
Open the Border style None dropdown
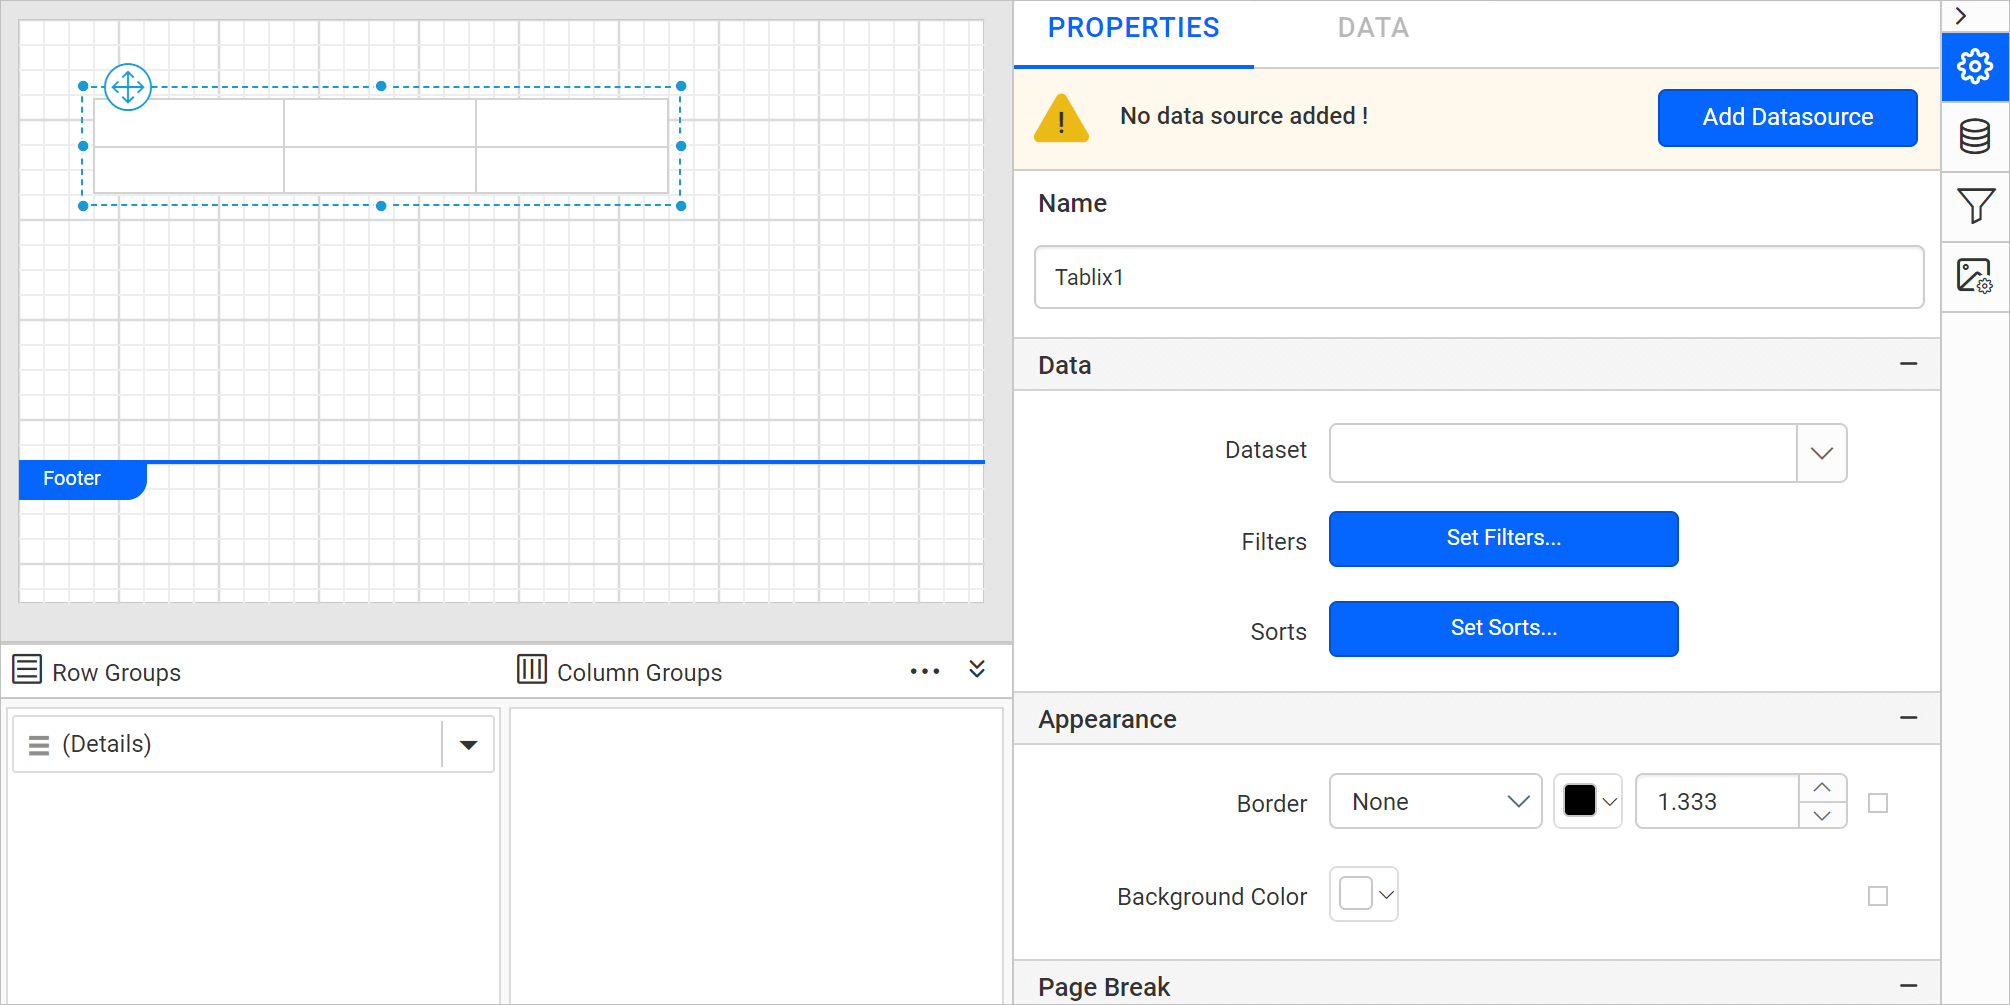click(1435, 802)
